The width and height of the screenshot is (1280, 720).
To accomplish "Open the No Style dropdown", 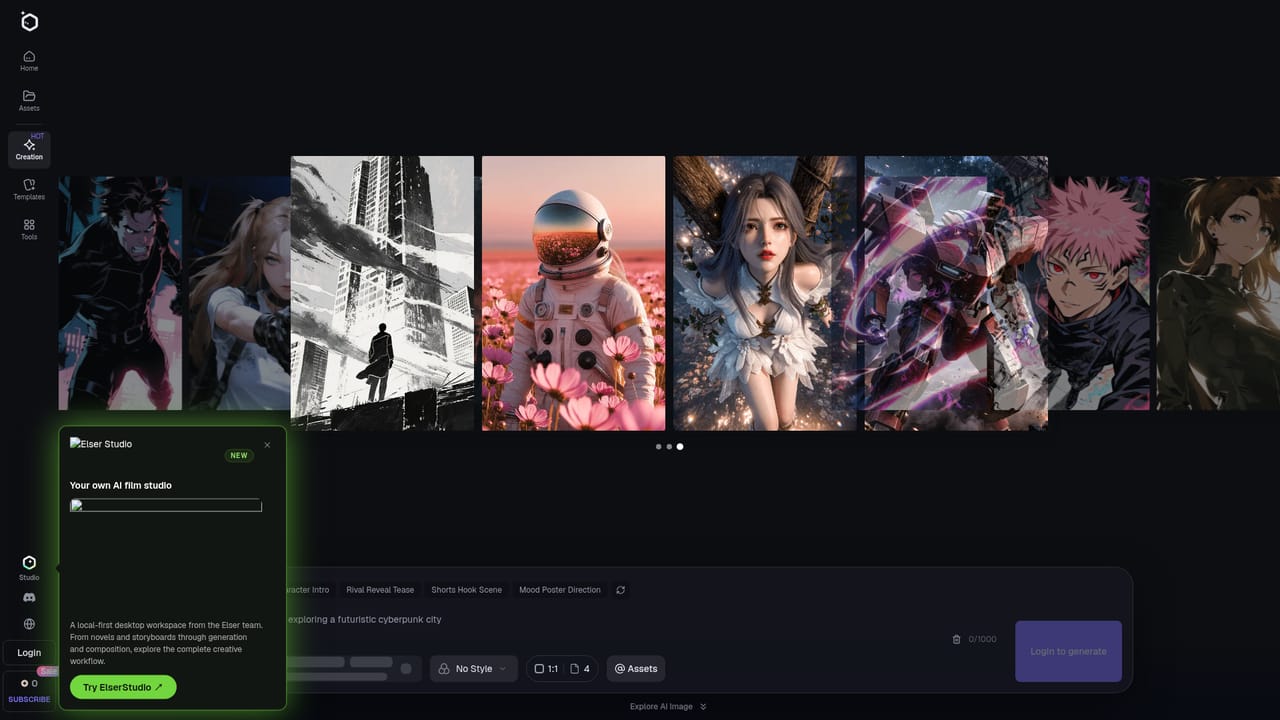I will coord(474,668).
